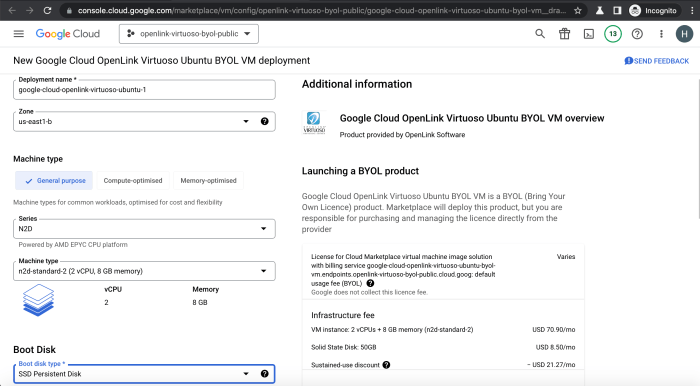Open the help question mark in header

tap(637, 34)
